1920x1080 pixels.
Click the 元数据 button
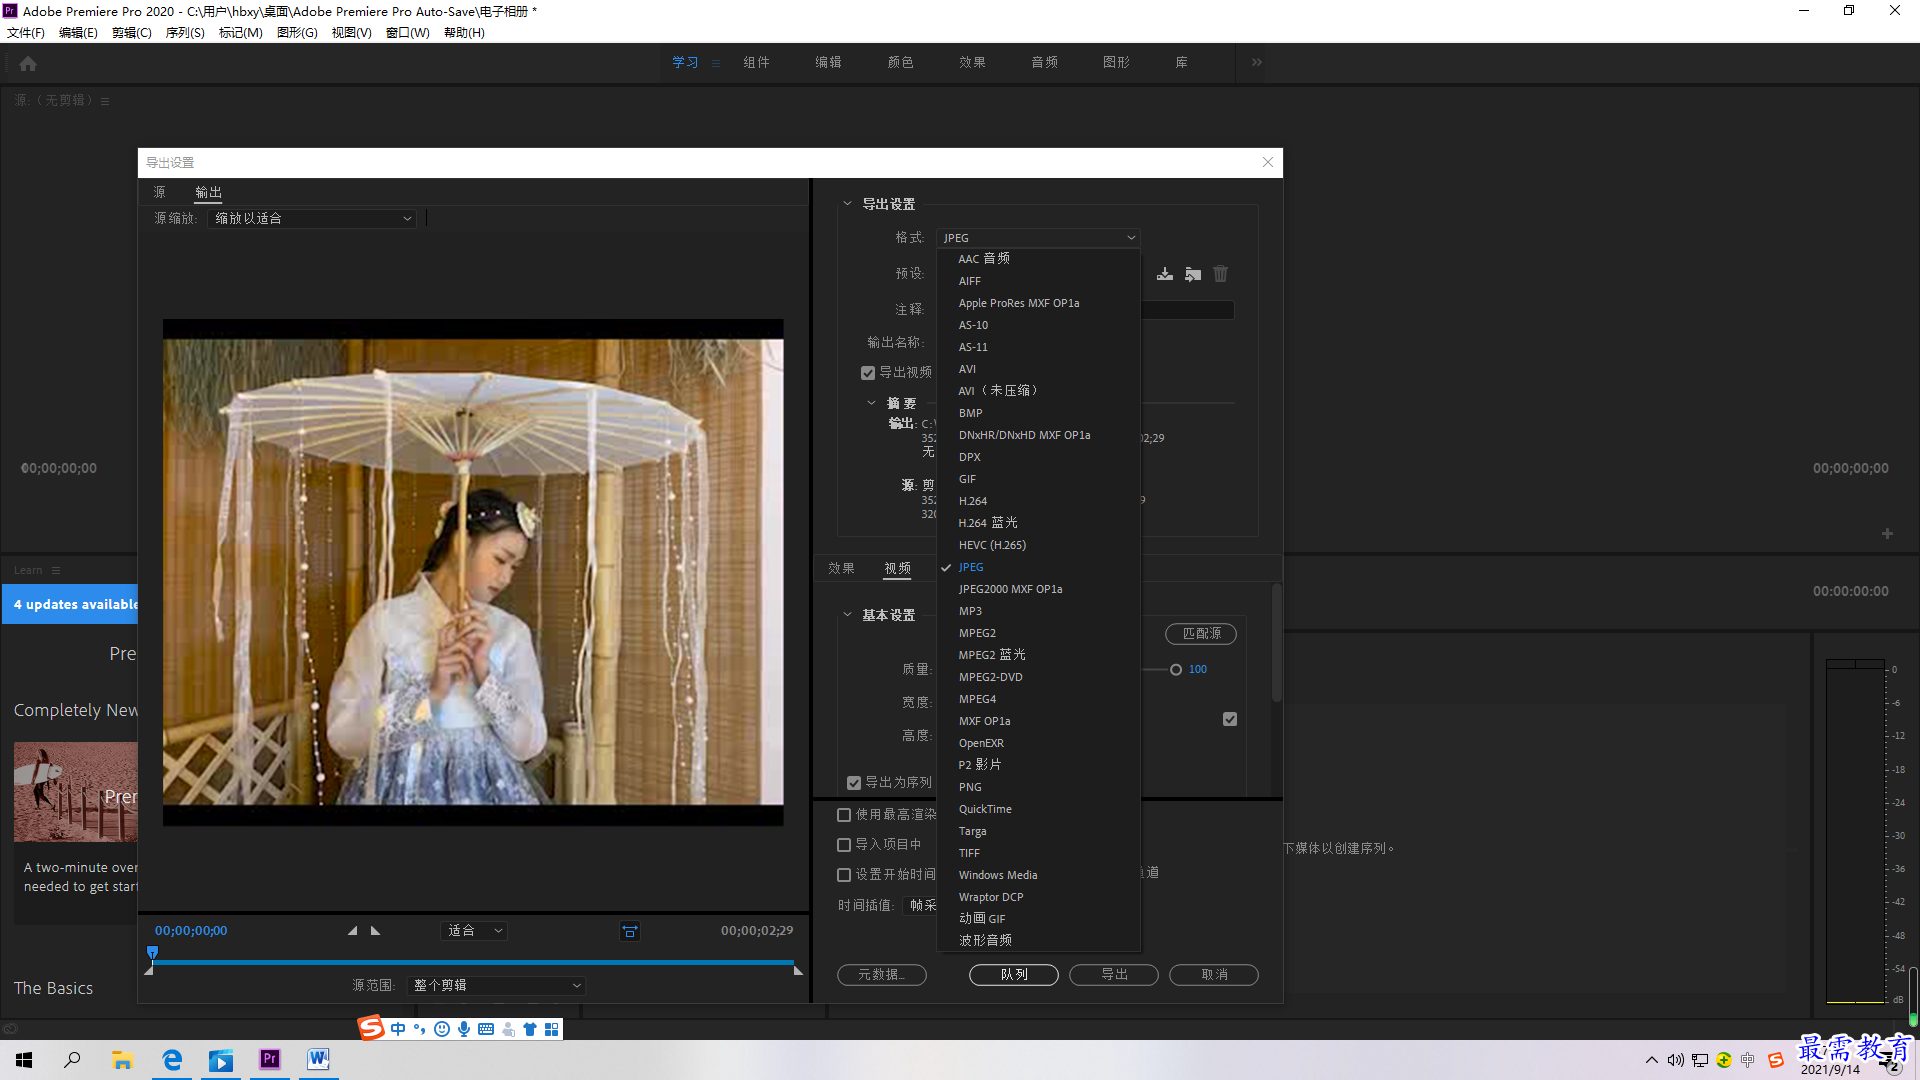coord(882,974)
